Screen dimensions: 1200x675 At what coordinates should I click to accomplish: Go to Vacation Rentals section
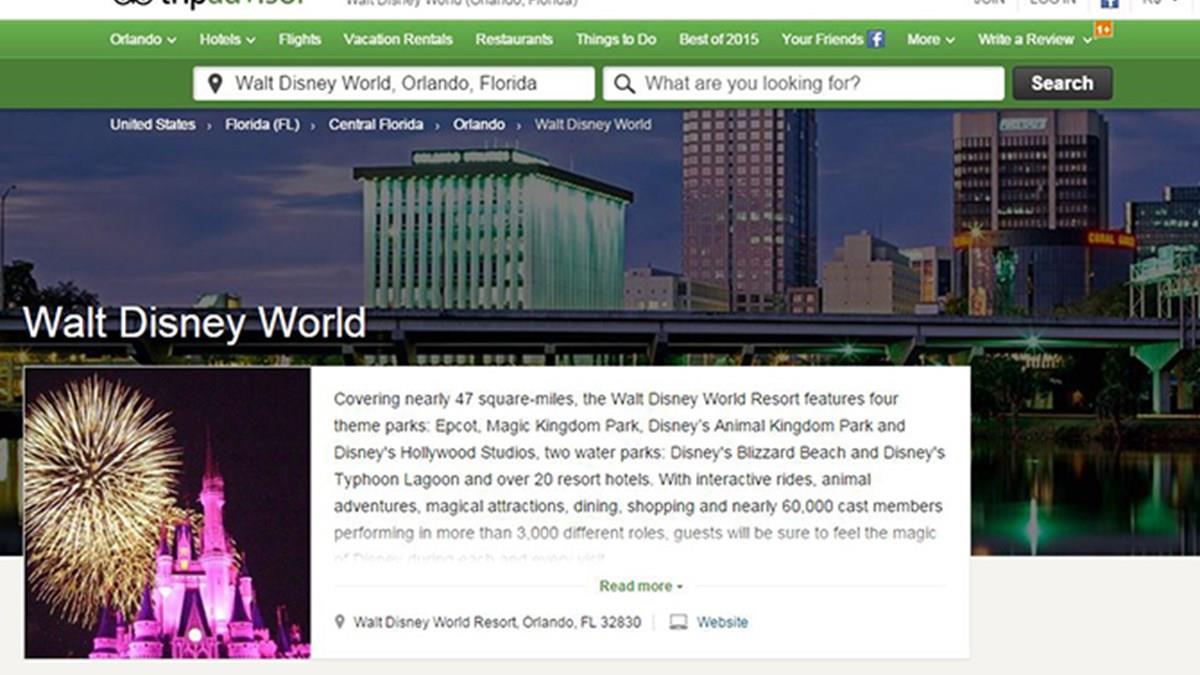click(x=398, y=39)
